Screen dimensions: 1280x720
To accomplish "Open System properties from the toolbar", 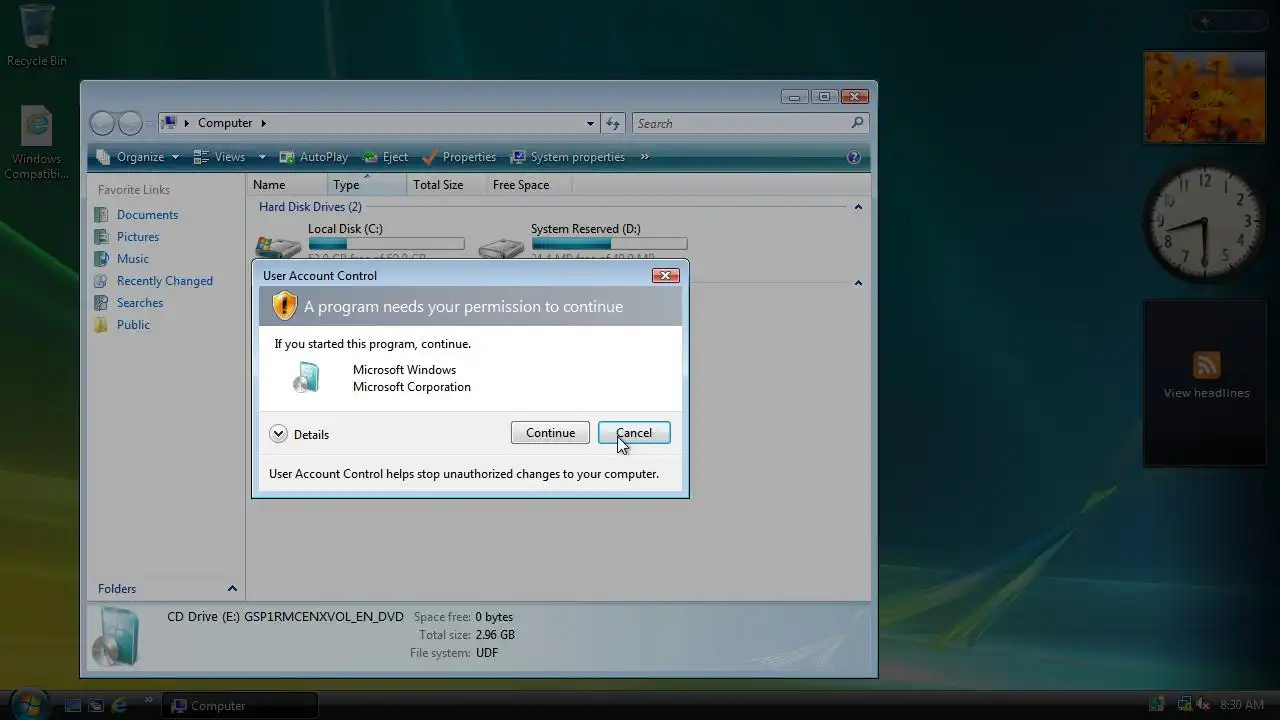I will pos(568,157).
